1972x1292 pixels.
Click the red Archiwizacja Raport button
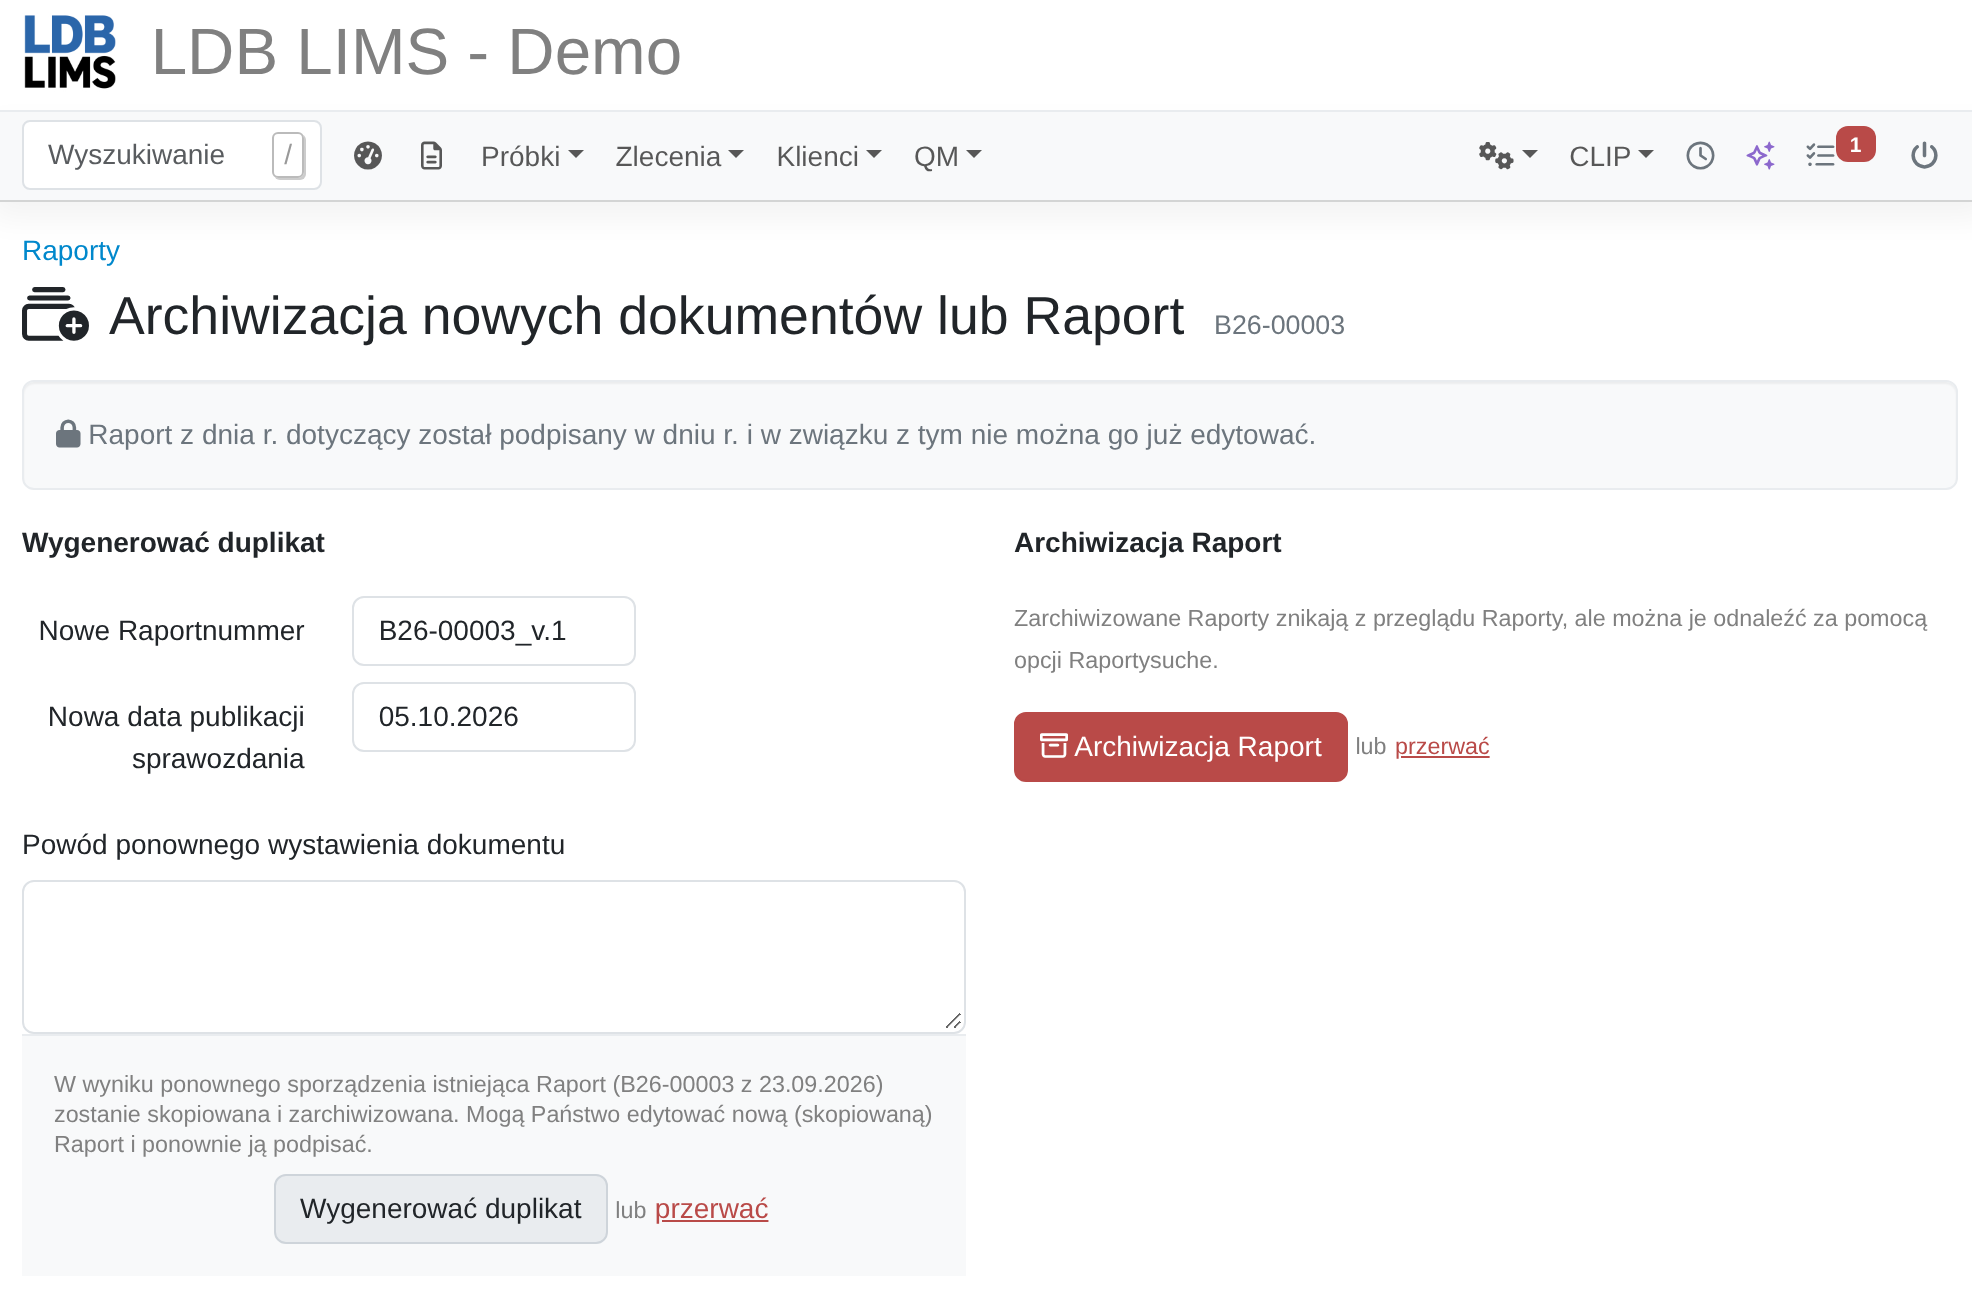pyautogui.click(x=1181, y=747)
